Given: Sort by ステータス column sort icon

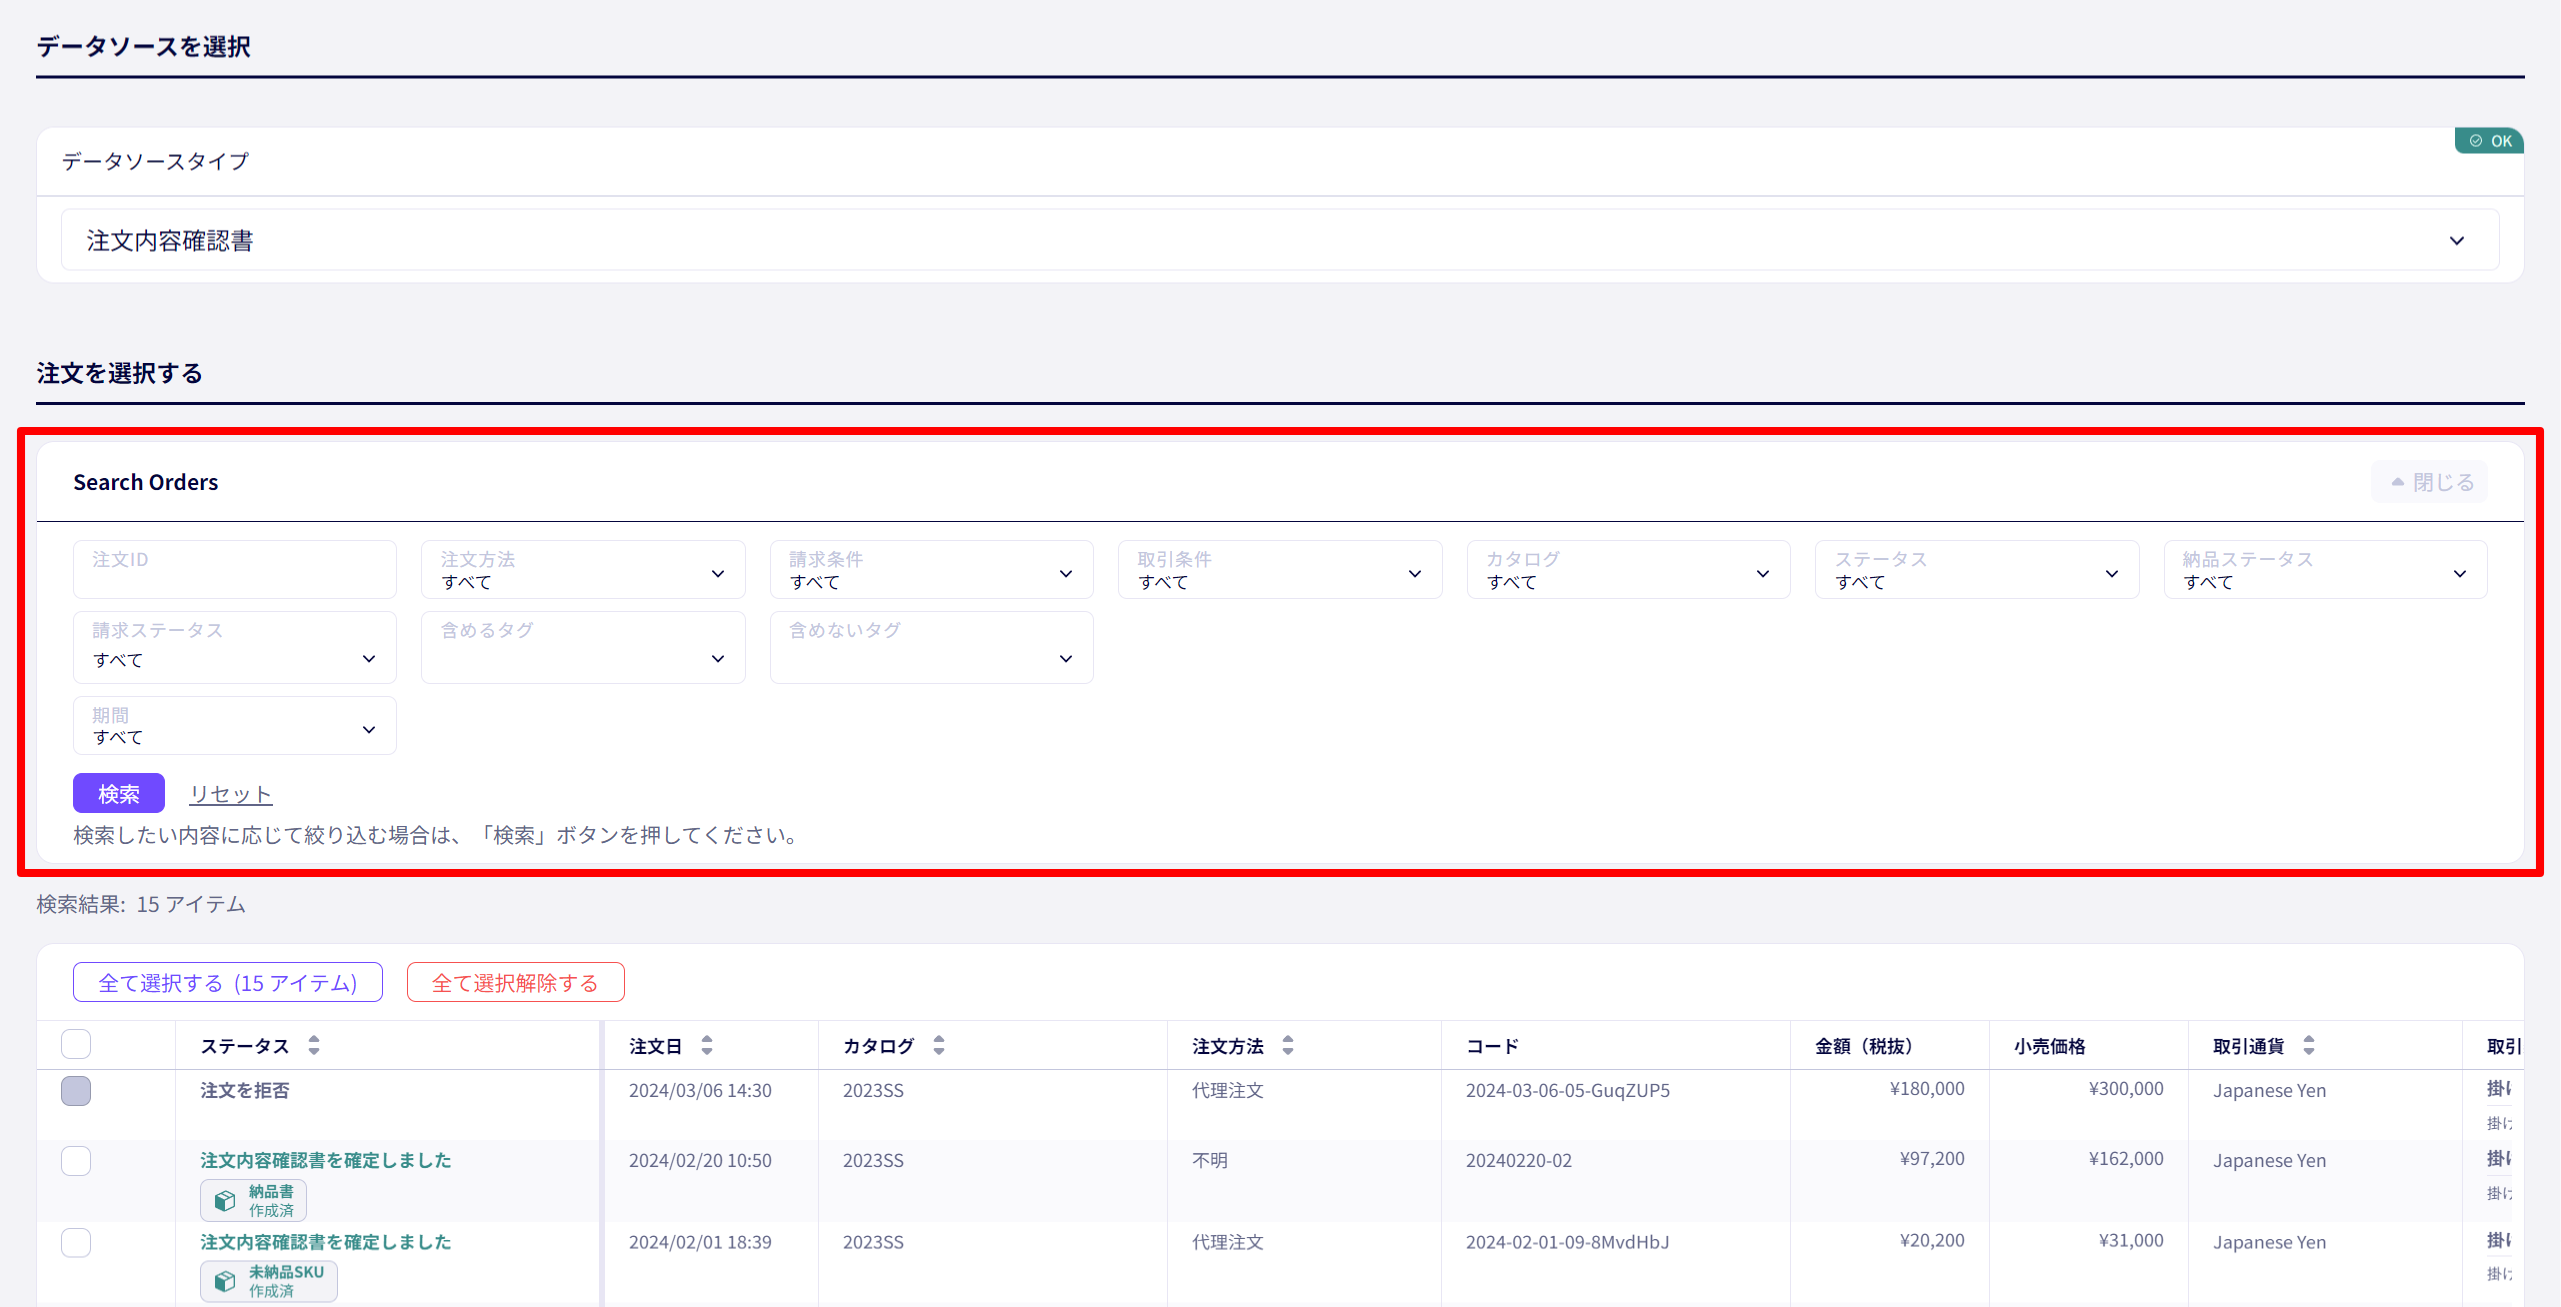Looking at the screenshot, I should pyautogui.click(x=314, y=1046).
